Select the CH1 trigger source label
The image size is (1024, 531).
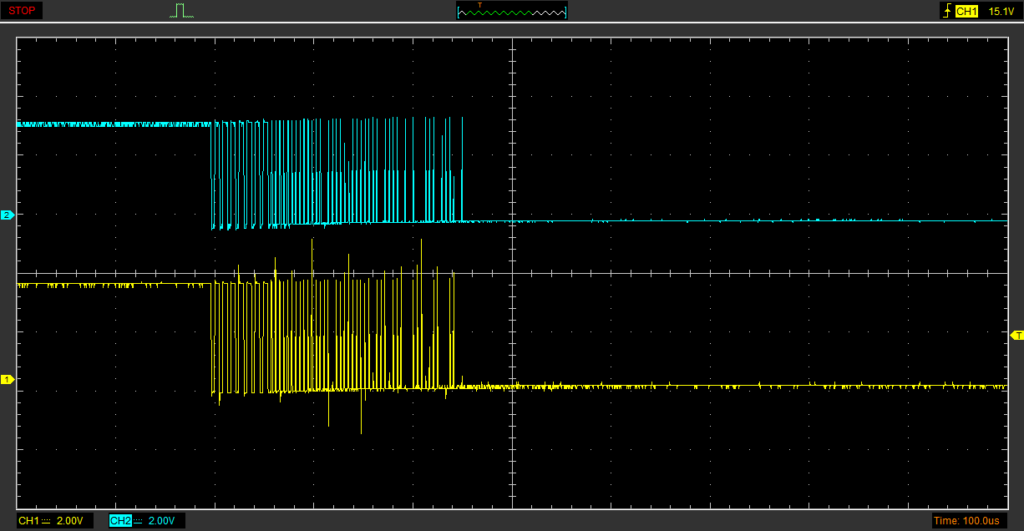coord(966,11)
